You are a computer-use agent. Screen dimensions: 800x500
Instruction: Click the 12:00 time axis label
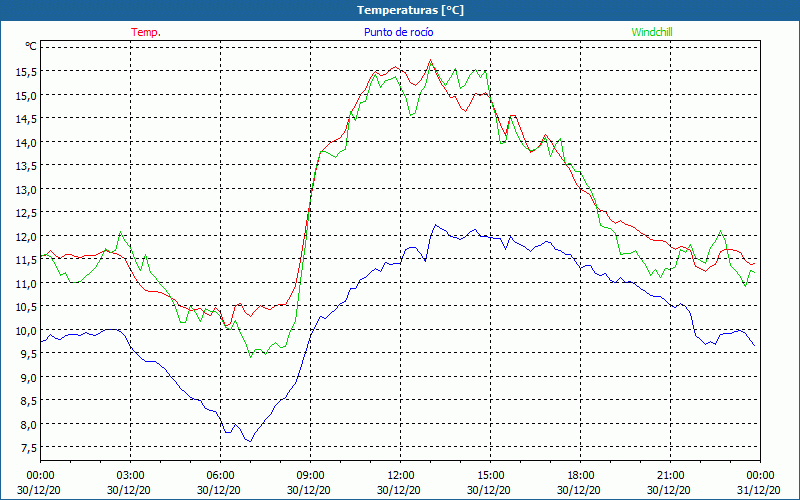point(401,476)
